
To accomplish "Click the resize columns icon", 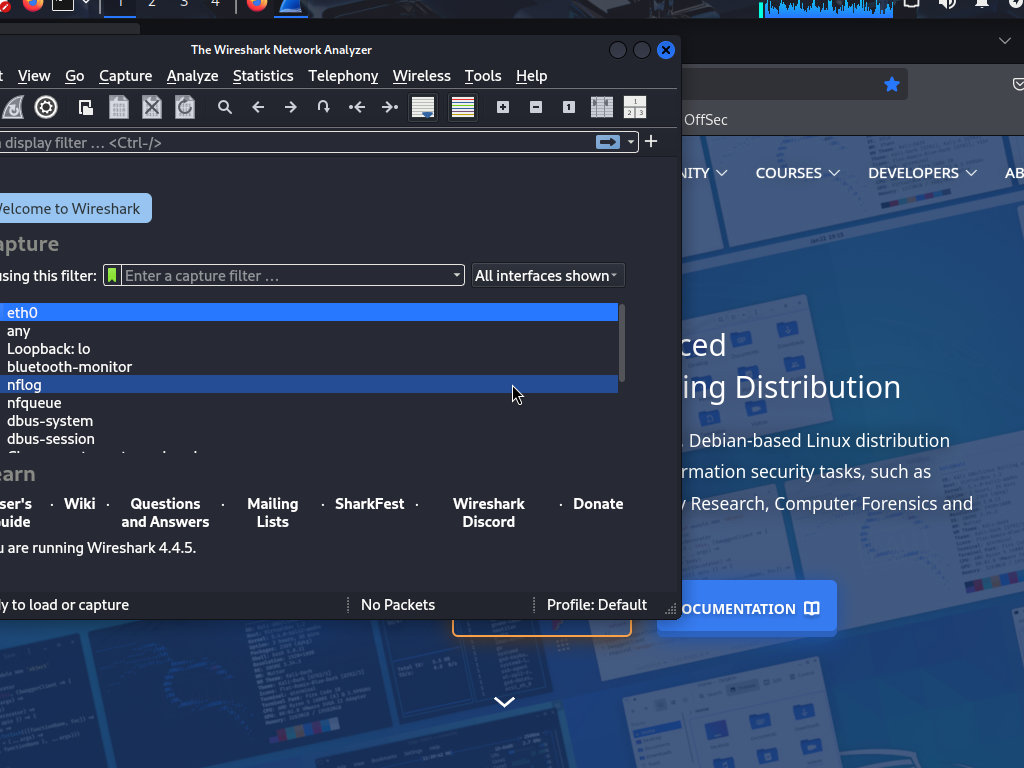I will (x=601, y=108).
